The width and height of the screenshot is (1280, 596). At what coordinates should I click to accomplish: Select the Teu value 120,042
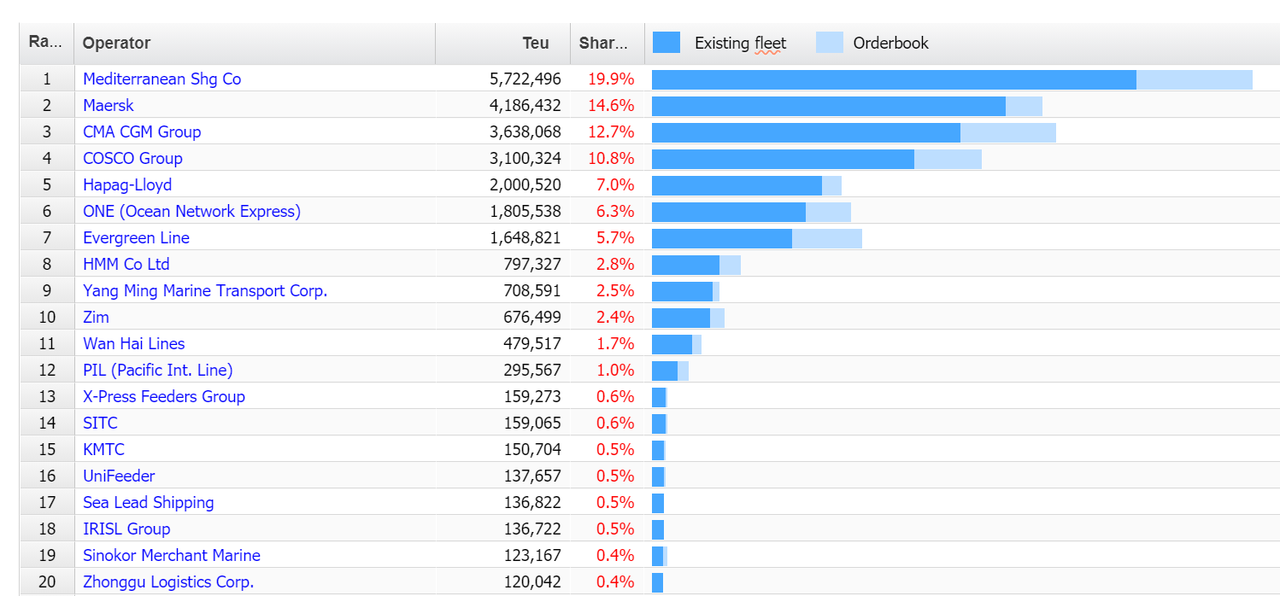[532, 582]
